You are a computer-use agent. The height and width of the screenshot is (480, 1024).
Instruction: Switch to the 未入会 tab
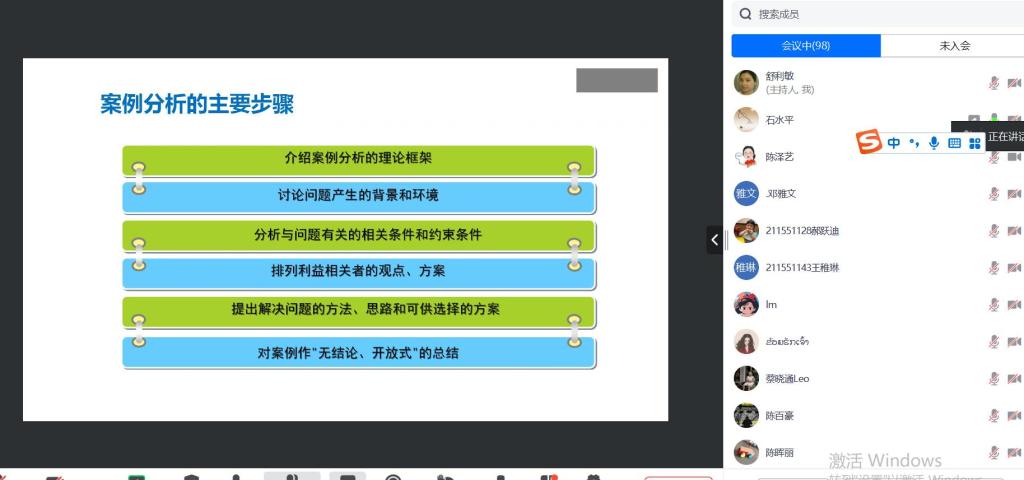pyautogui.click(x=954, y=46)
